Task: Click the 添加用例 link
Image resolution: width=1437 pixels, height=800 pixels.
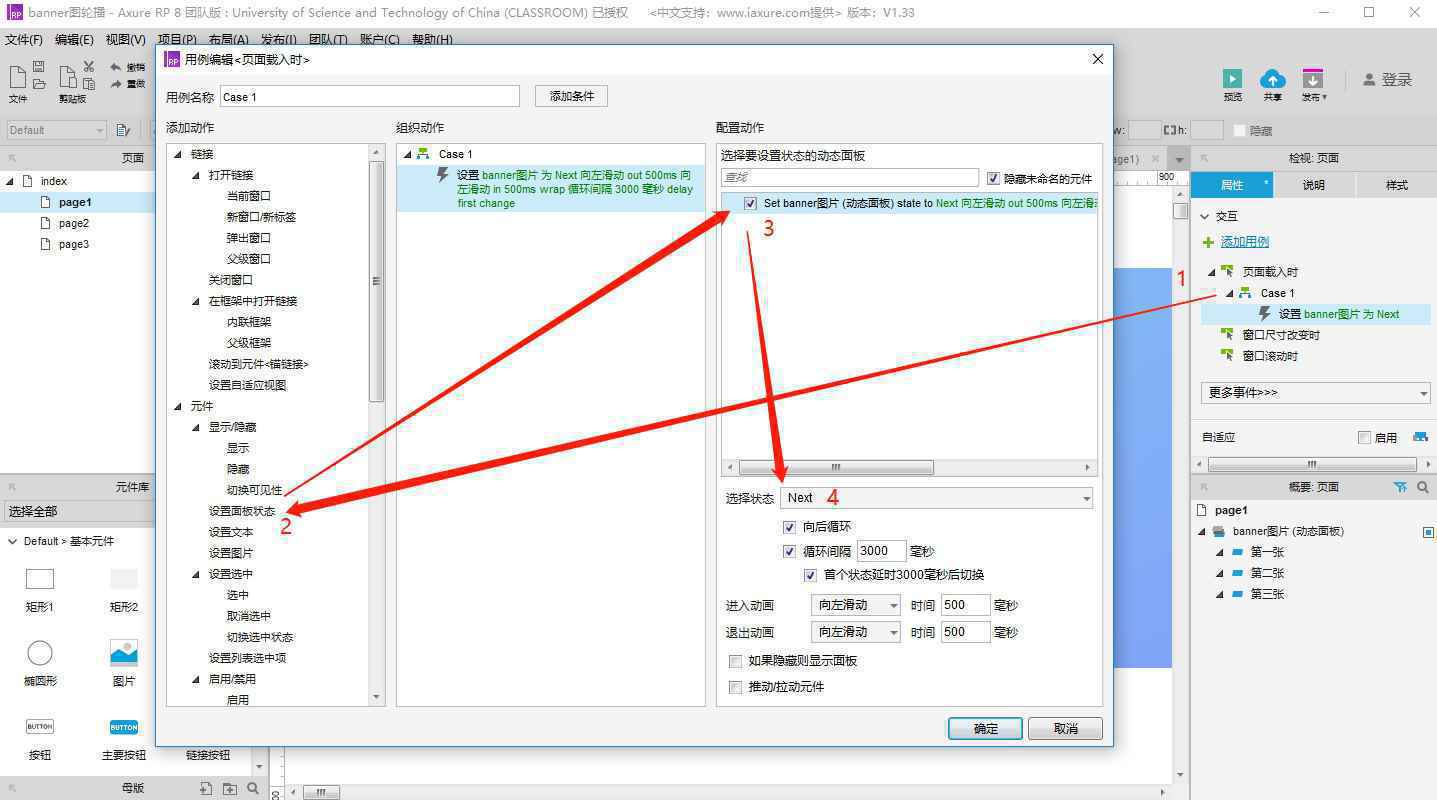Action: tap(1245, 242)
